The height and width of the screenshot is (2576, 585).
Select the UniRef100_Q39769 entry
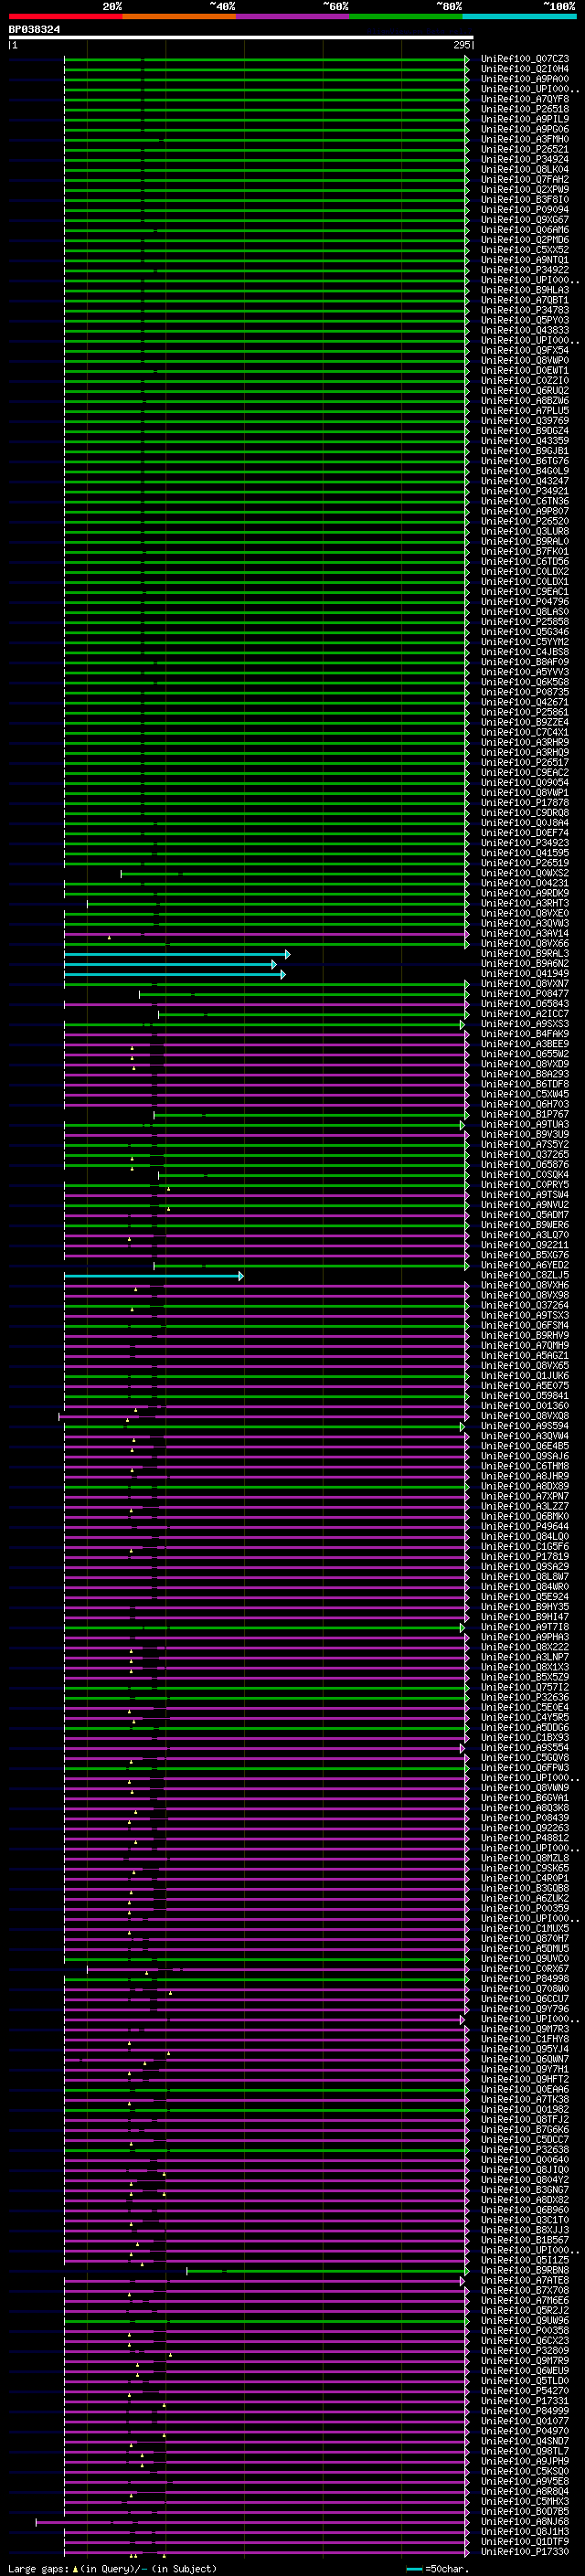pyautogui.click(x=525, y=421)
